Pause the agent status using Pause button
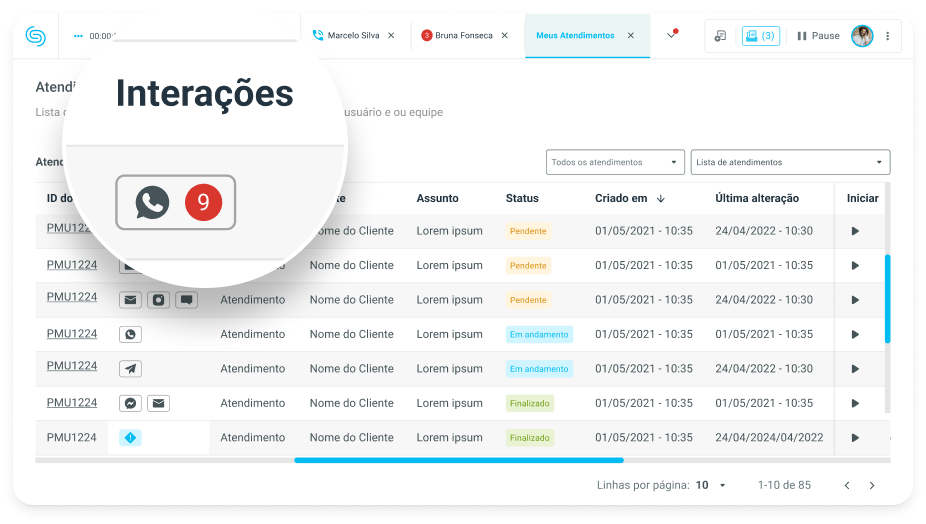 (818, 36)
